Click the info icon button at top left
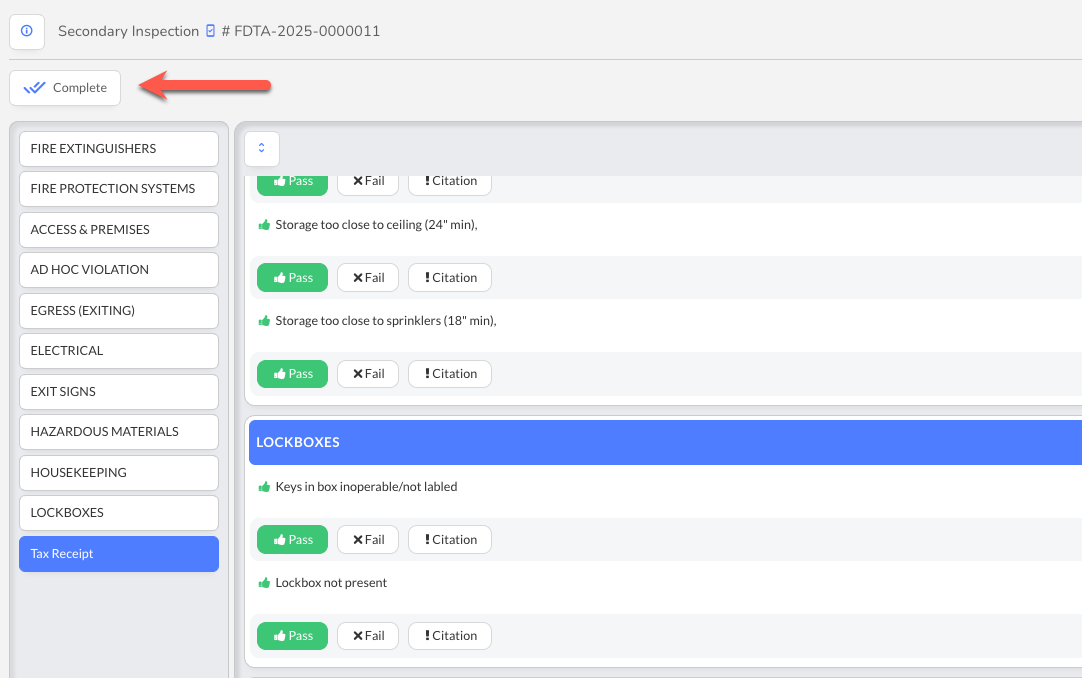The image size is (1082, 678). click(27, 31)
